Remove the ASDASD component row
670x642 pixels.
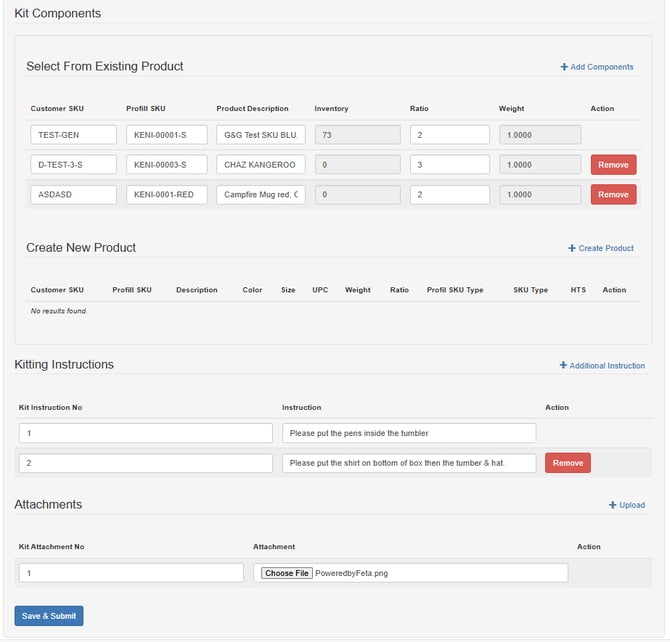(613, 195)
